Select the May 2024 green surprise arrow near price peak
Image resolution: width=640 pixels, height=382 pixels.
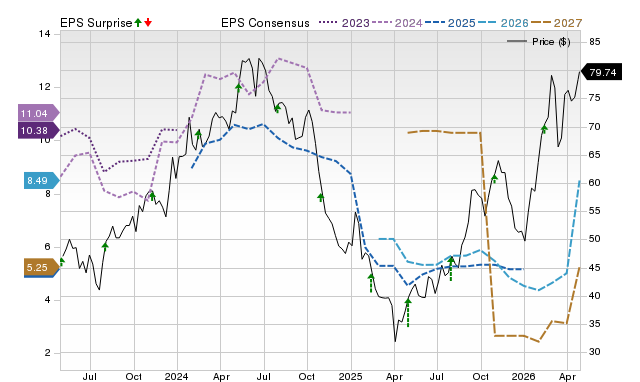[239, 87]
